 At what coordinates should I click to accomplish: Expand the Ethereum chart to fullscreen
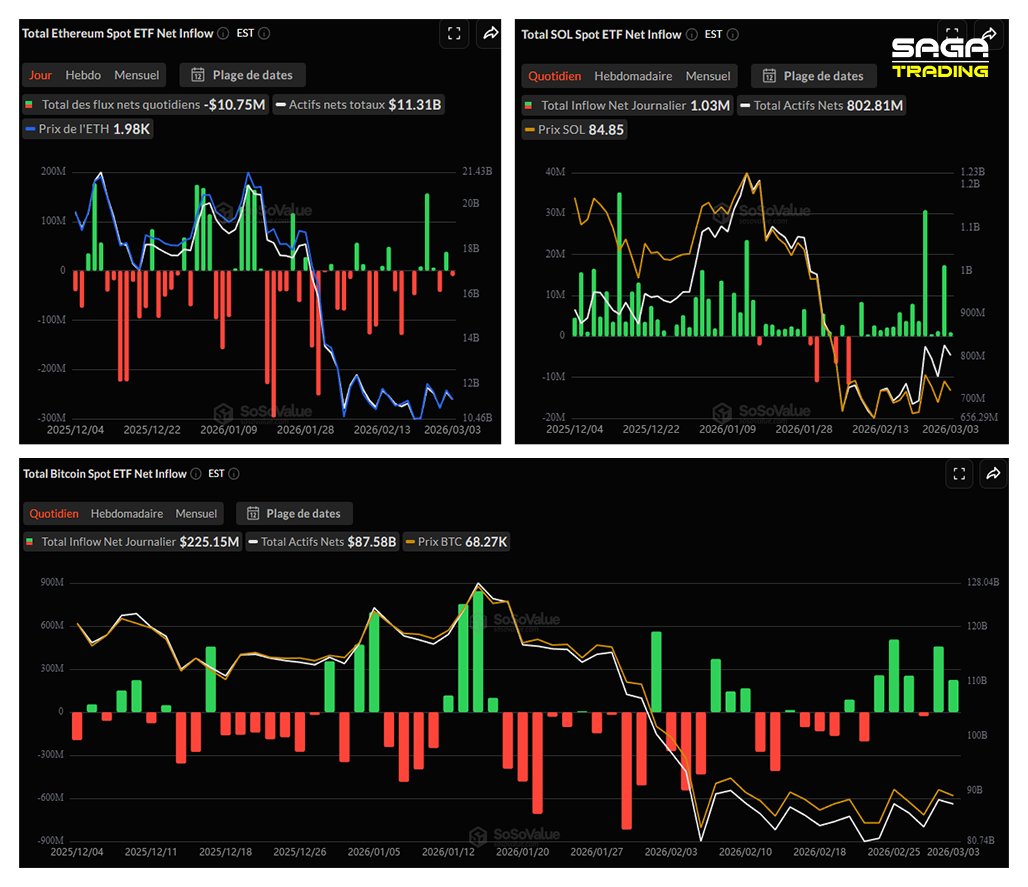(454, 33)
